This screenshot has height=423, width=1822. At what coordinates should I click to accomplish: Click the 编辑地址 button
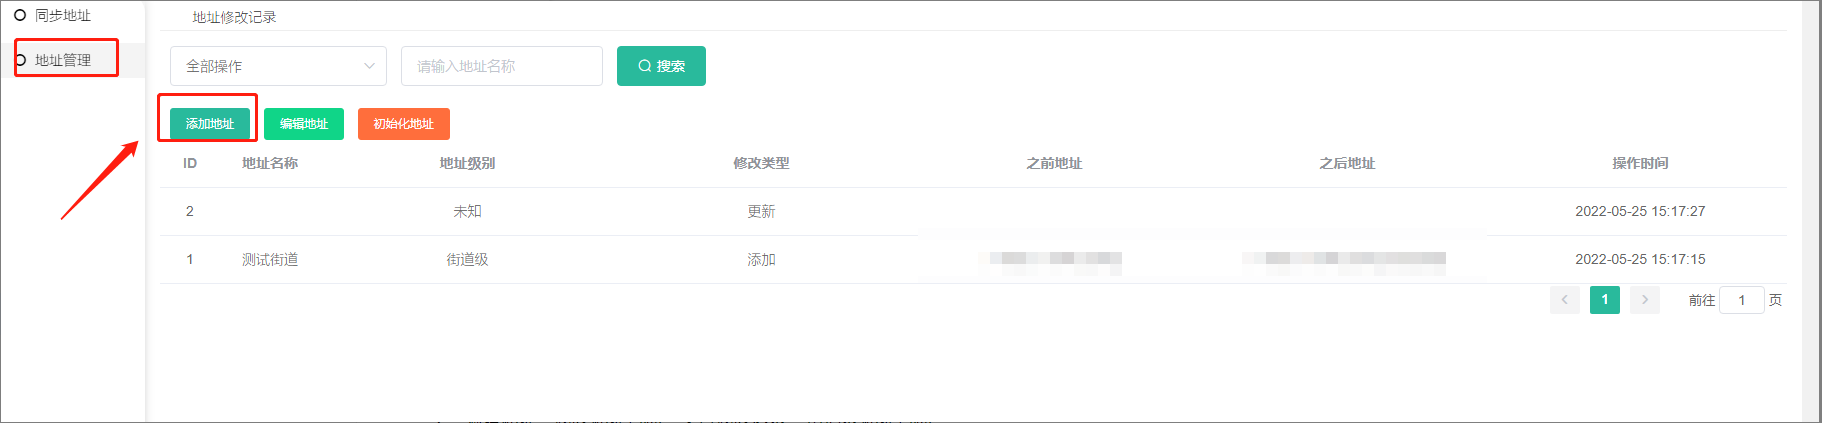point(304,124)
